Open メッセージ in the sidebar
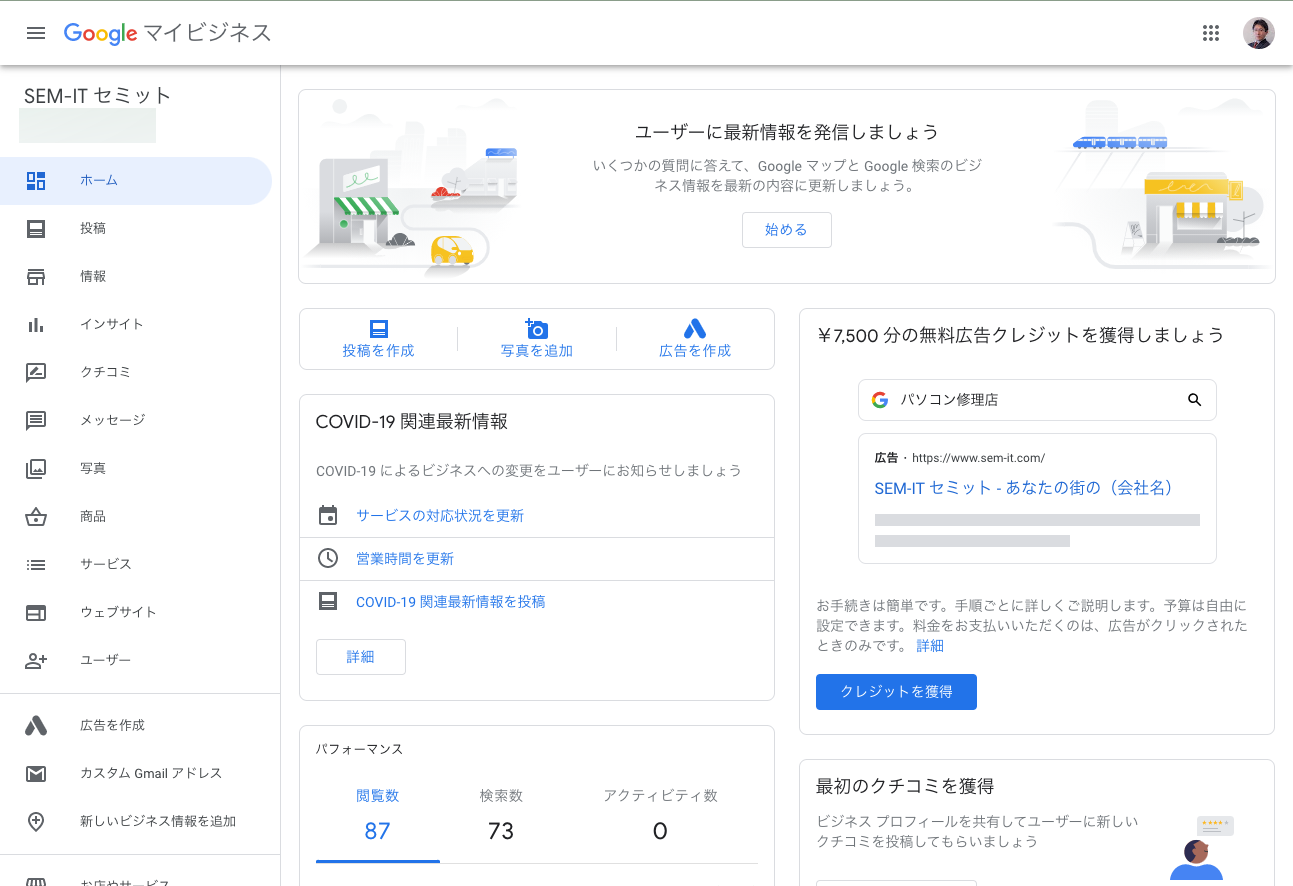 click(x=136, y=421)
